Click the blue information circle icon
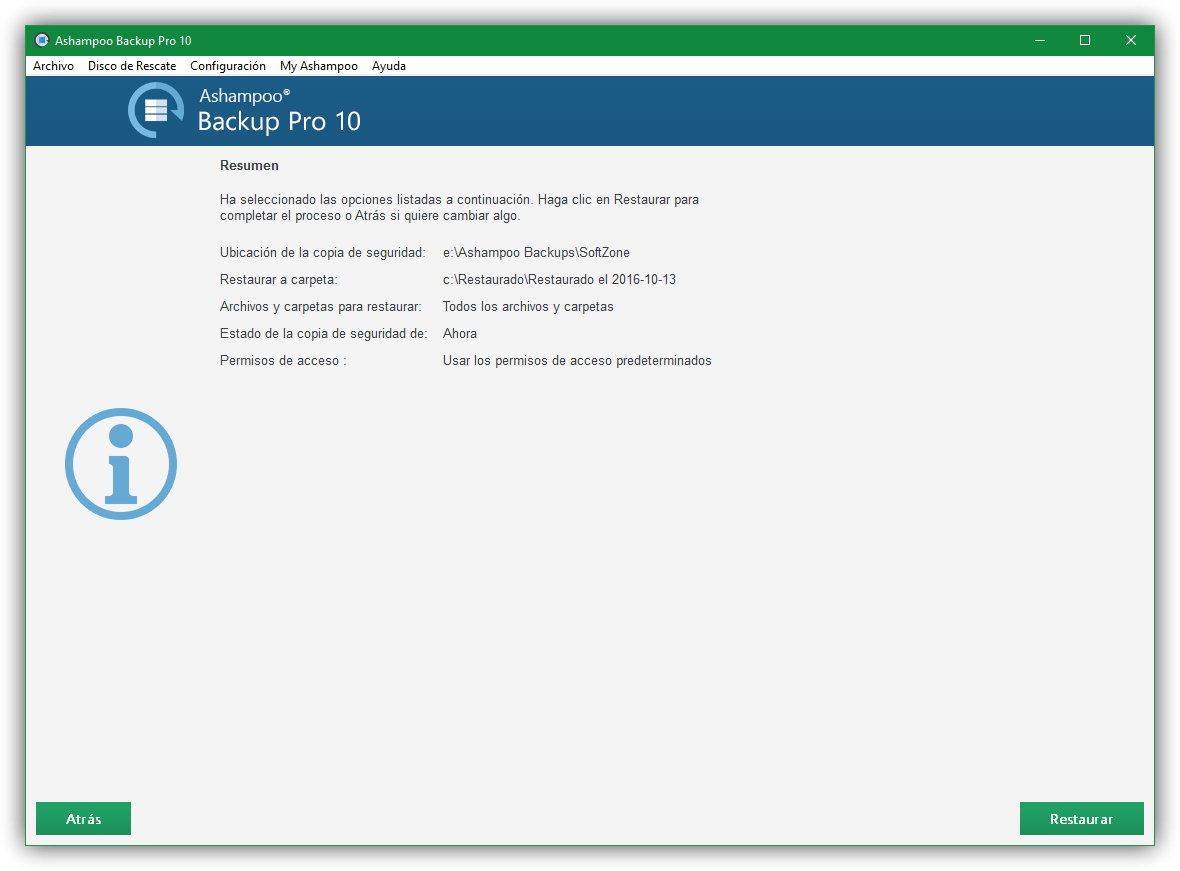The width and height of the screenshot is (1180, 871). tap(121, 464)
